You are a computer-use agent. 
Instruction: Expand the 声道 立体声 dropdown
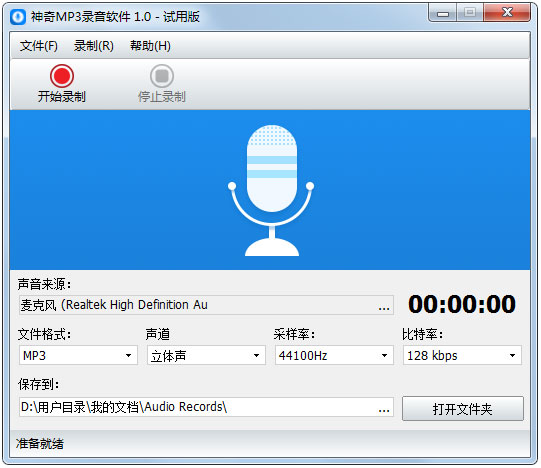206,355
